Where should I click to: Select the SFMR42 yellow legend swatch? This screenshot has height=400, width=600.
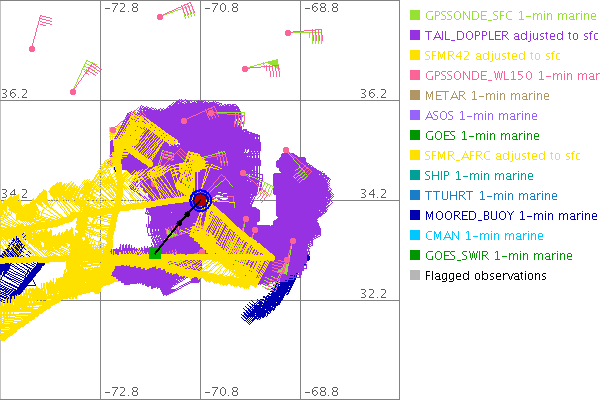point(415,56)
